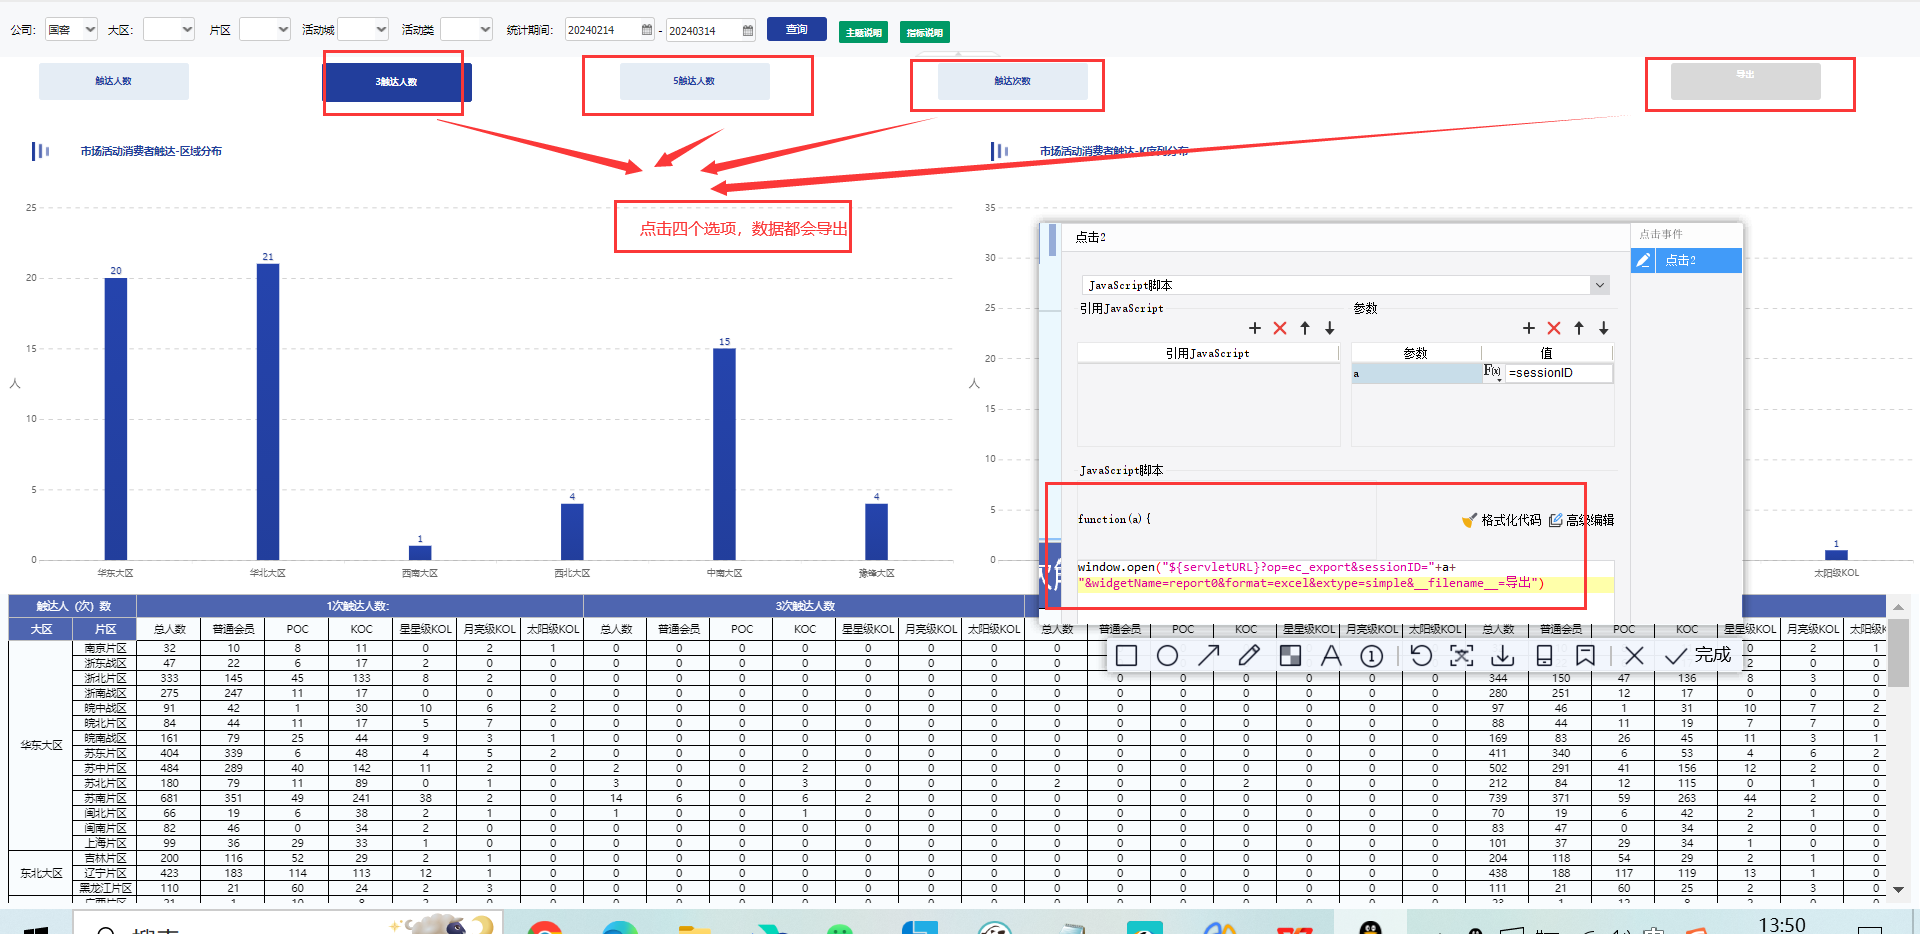Viewport: 1920px width, 934px height.
Task: Open the F(x) formula type selector
Action: point(1492,372)
